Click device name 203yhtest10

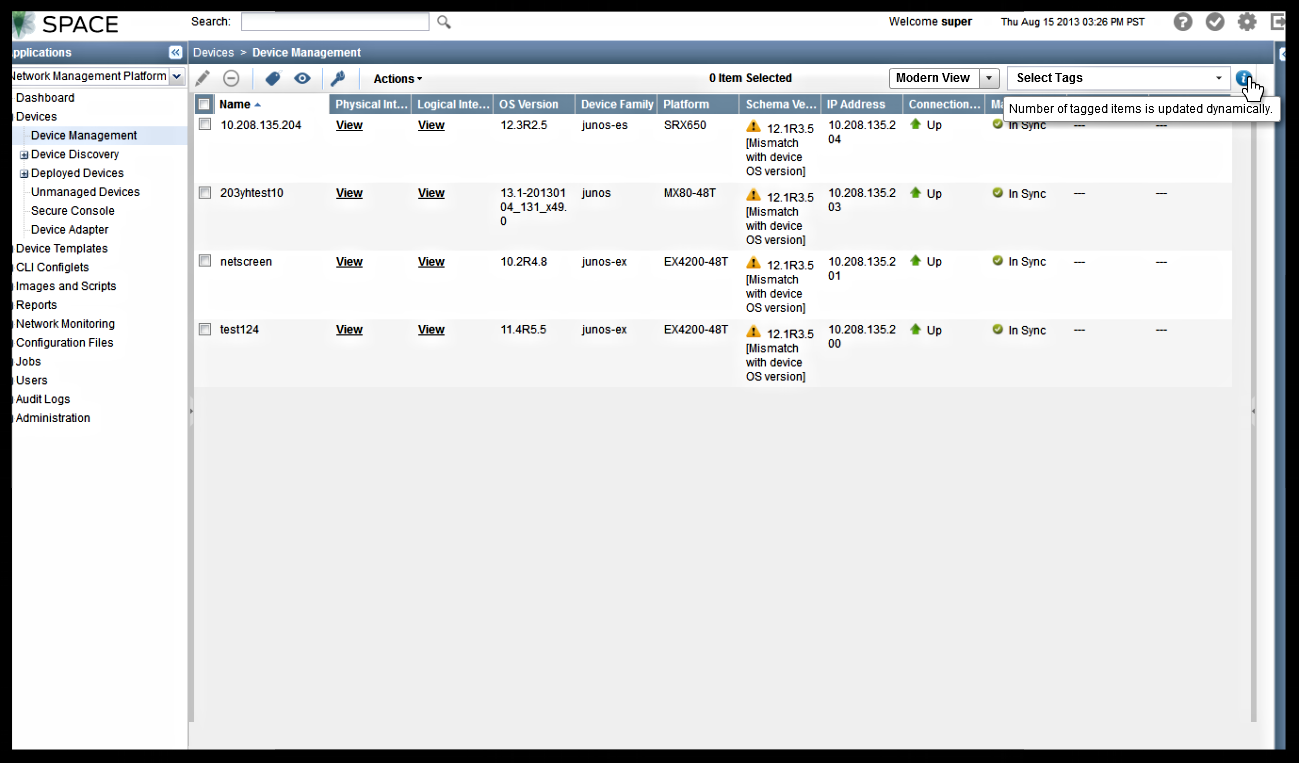point(251,193)
